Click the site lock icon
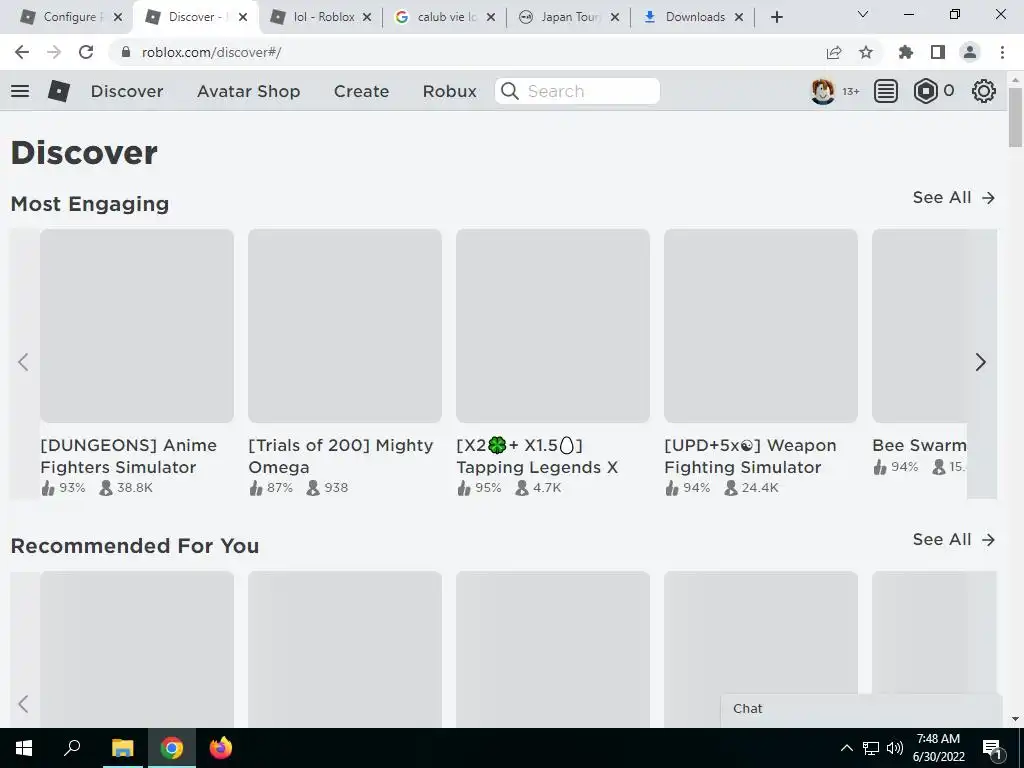The width and height of the screenshot is (1024, 768). [x=126, y=52]
